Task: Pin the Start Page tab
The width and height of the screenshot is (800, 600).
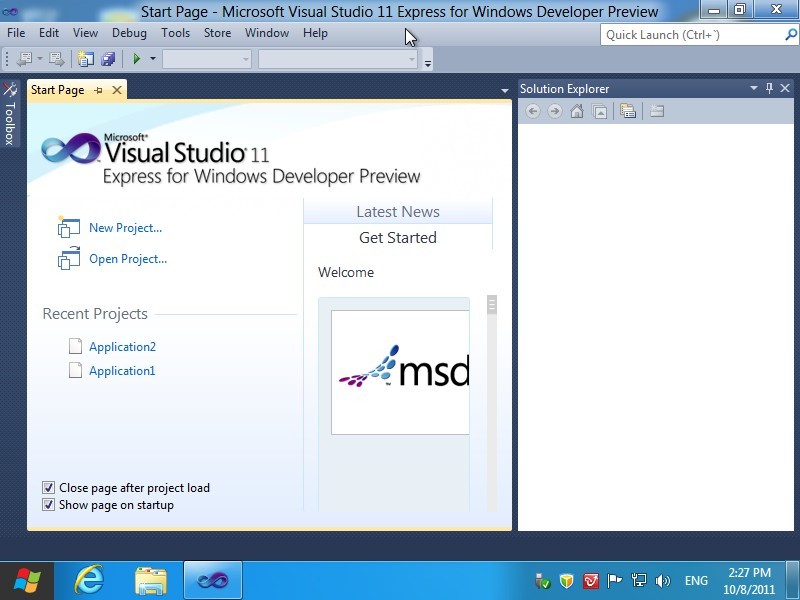Action: click(x=98, y=90)
